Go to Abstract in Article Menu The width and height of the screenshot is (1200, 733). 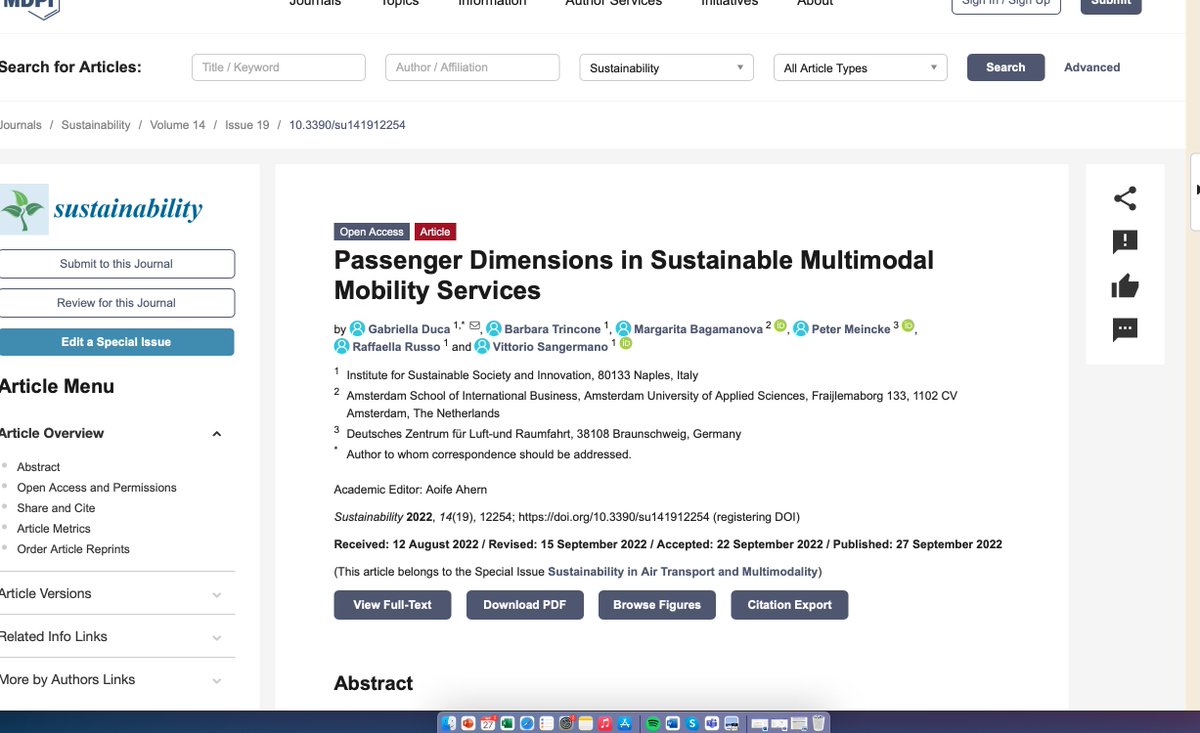click(x=38, y=467)
